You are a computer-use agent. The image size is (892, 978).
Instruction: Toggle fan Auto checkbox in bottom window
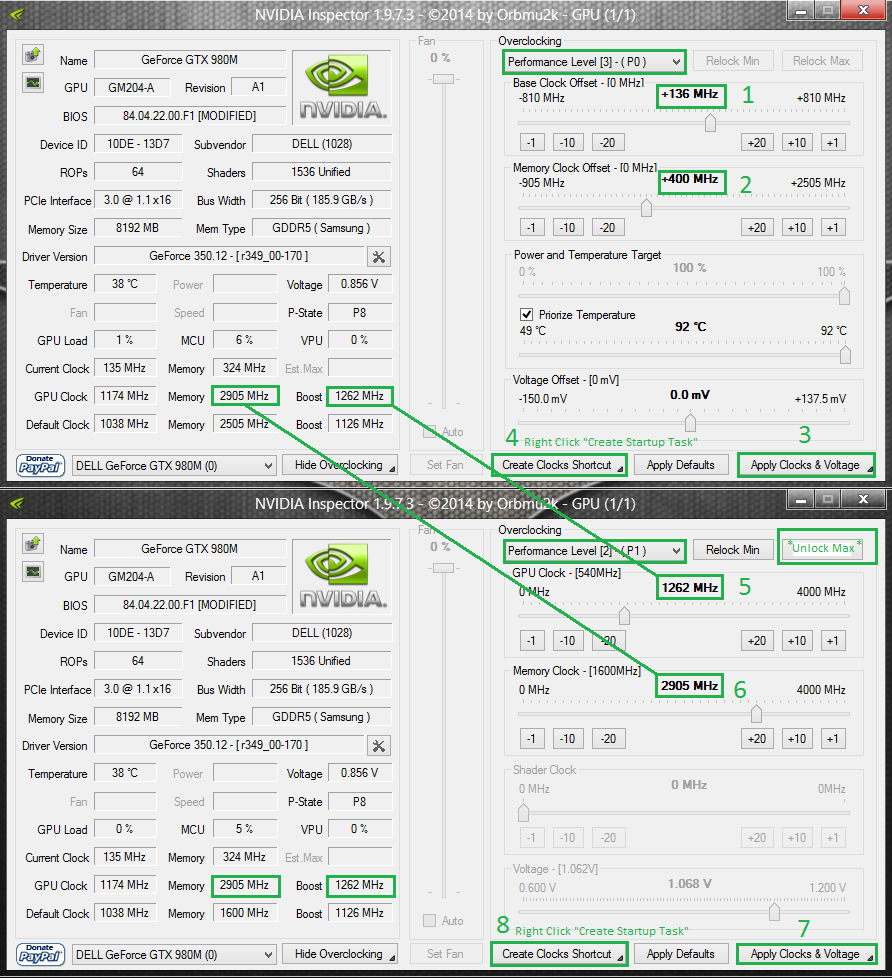429,921
